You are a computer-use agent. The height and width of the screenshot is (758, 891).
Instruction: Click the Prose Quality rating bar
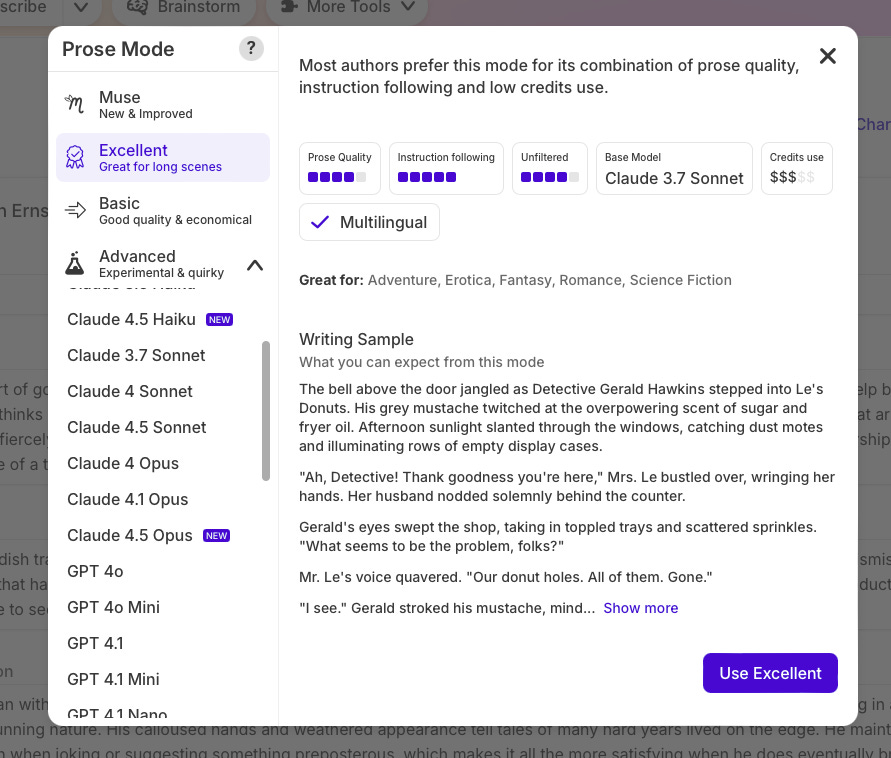337,177
